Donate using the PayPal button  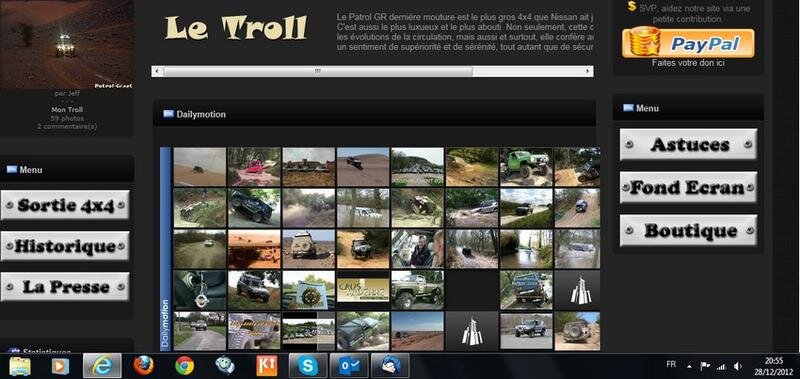pos(688,42)
